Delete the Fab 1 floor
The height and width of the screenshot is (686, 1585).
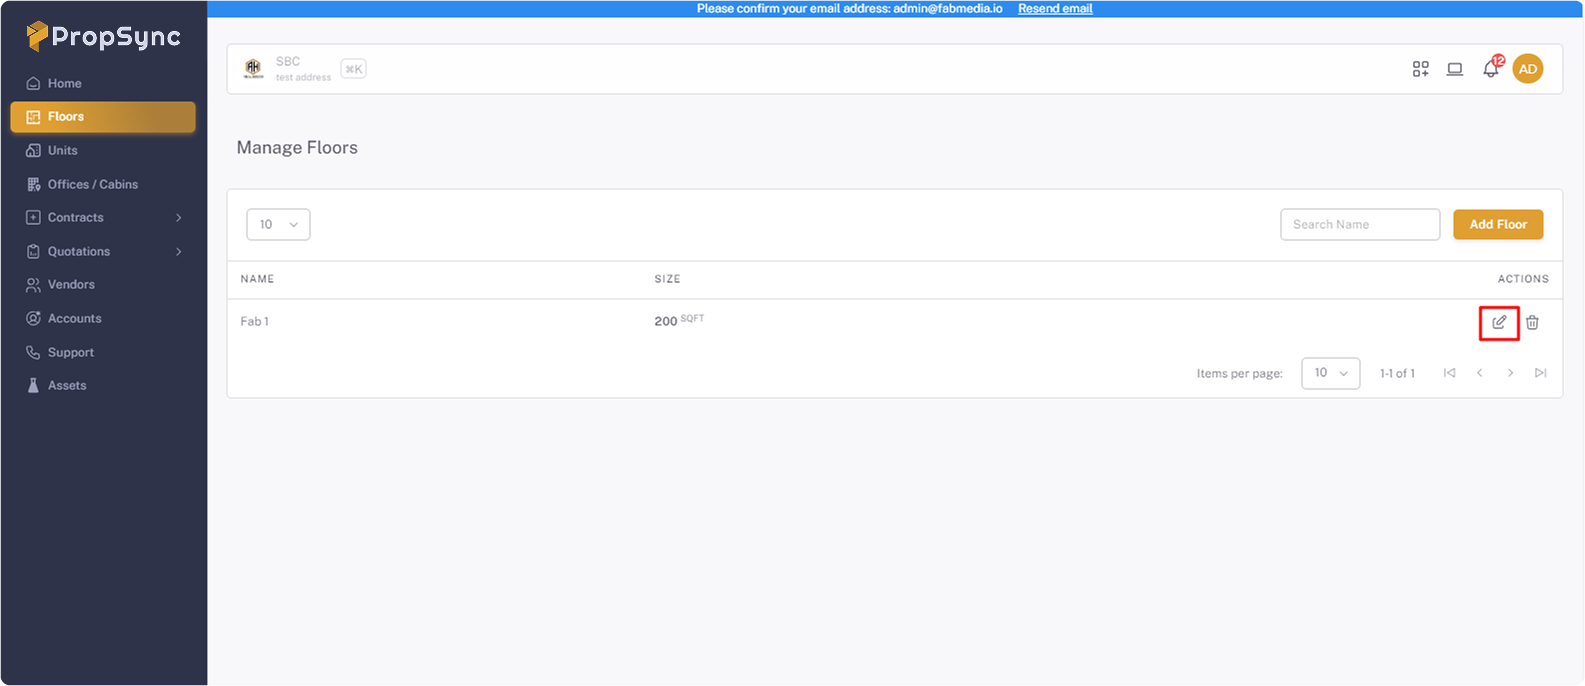pyautogui.click(x=1532, y=322)
